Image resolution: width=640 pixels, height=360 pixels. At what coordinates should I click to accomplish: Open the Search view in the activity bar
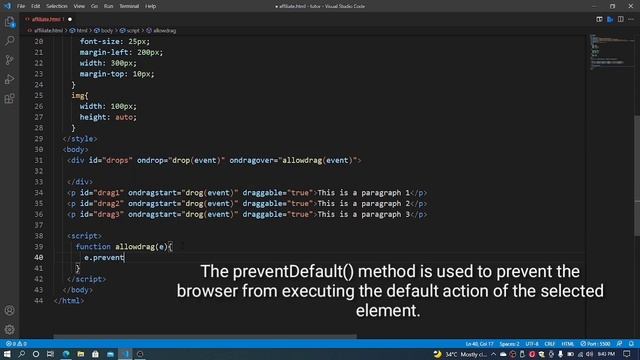pyautogui.click(x=9, y=40)
